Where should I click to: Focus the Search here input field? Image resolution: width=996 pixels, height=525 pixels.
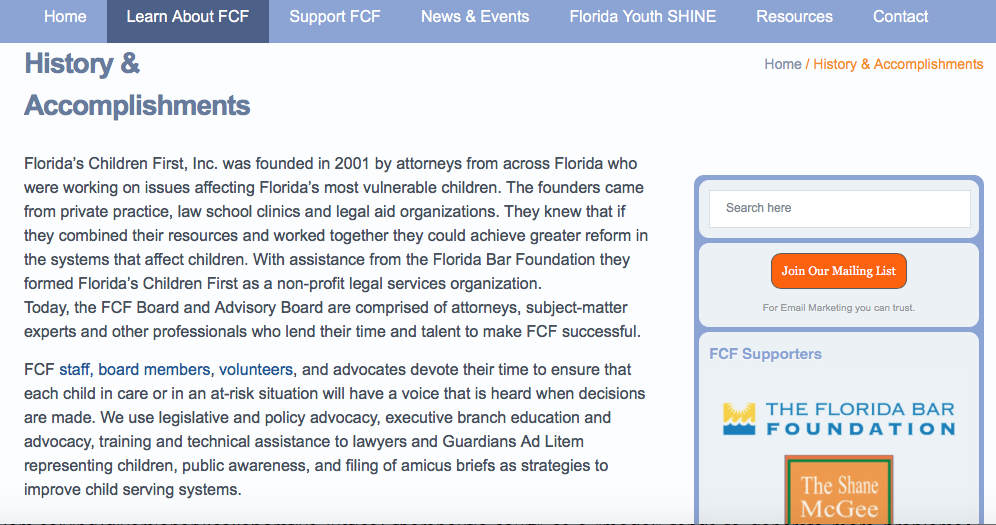coord(839,208)
